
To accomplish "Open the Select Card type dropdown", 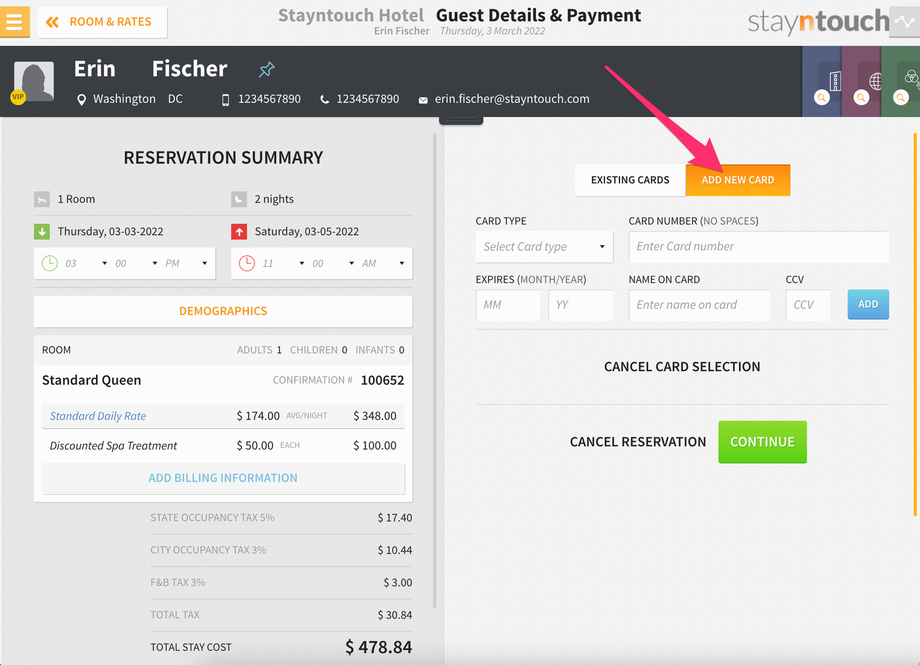I will click(544, 247).
